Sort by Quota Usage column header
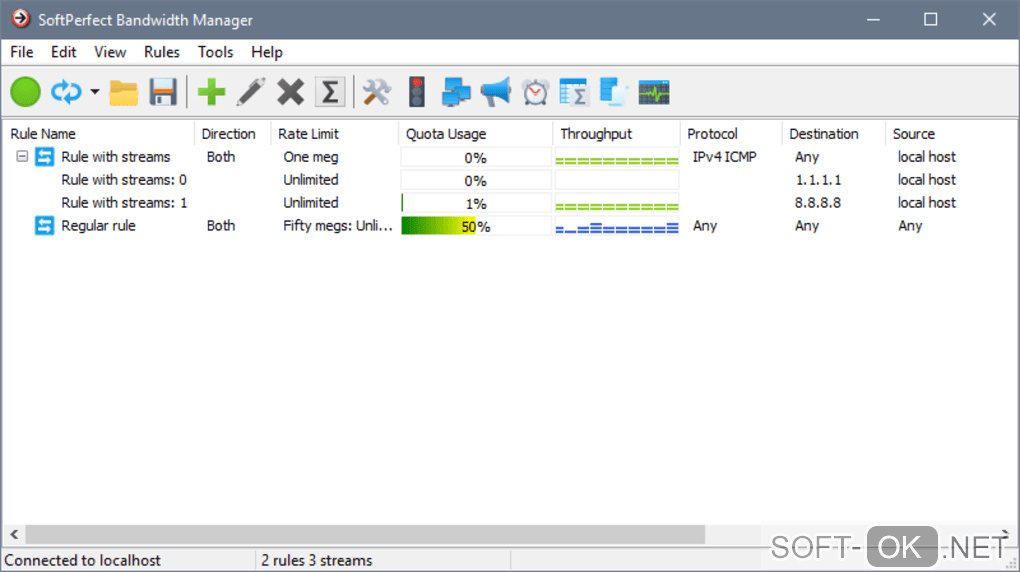 [476, 133]
